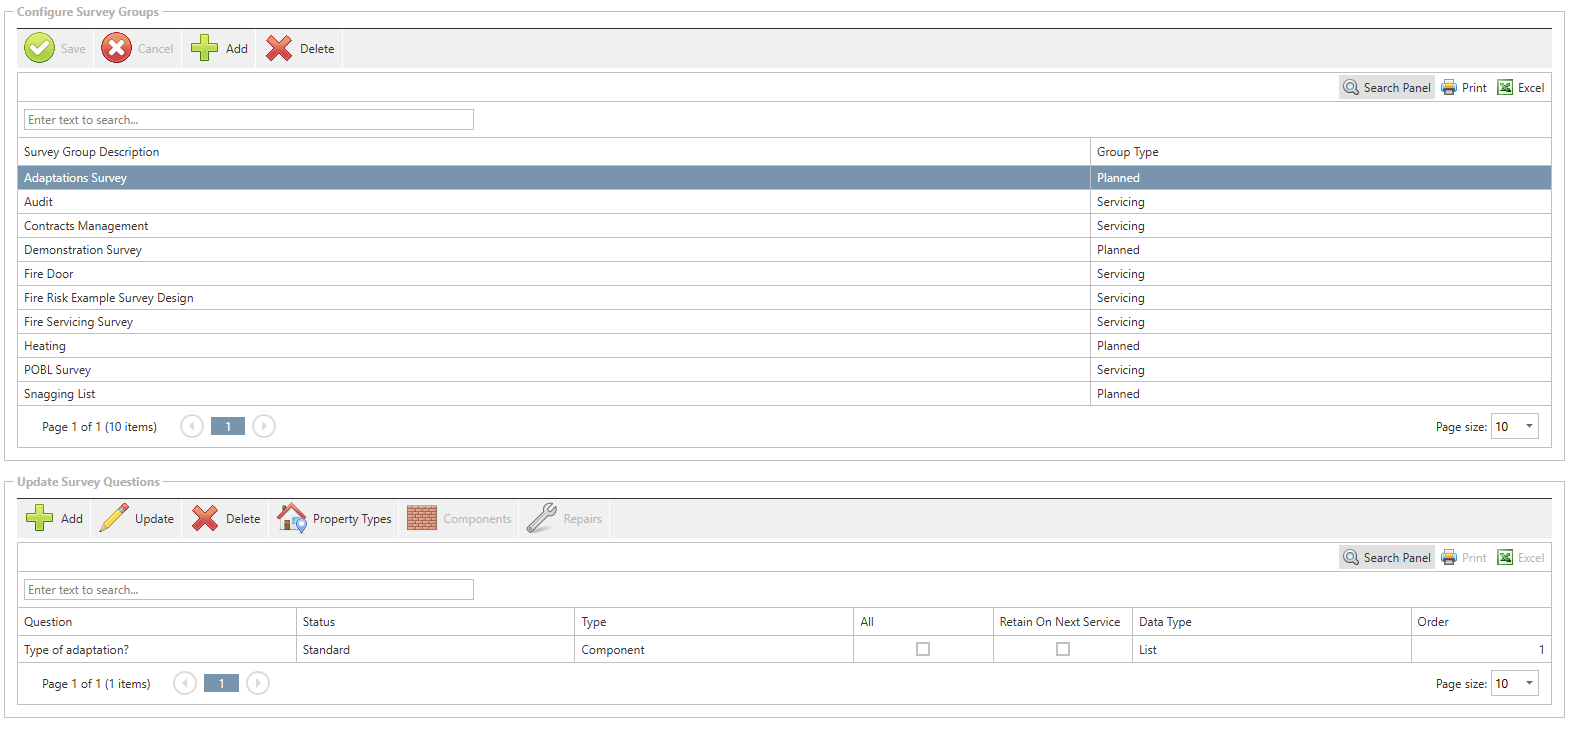The image size is (1571, 740).
Task: Toggle the Search Panel in survey questions
Action: (x=1387, y=558)
